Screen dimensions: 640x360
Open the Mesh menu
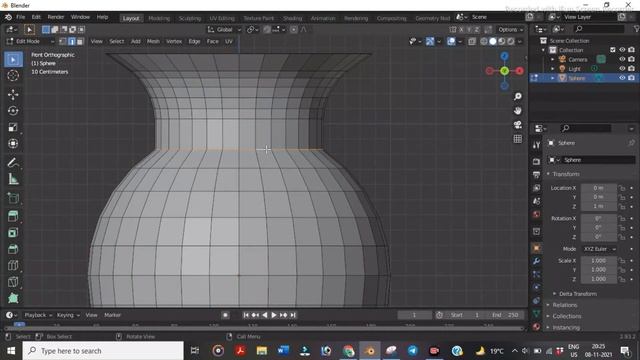pyautogui.click(x=153, y=41)
